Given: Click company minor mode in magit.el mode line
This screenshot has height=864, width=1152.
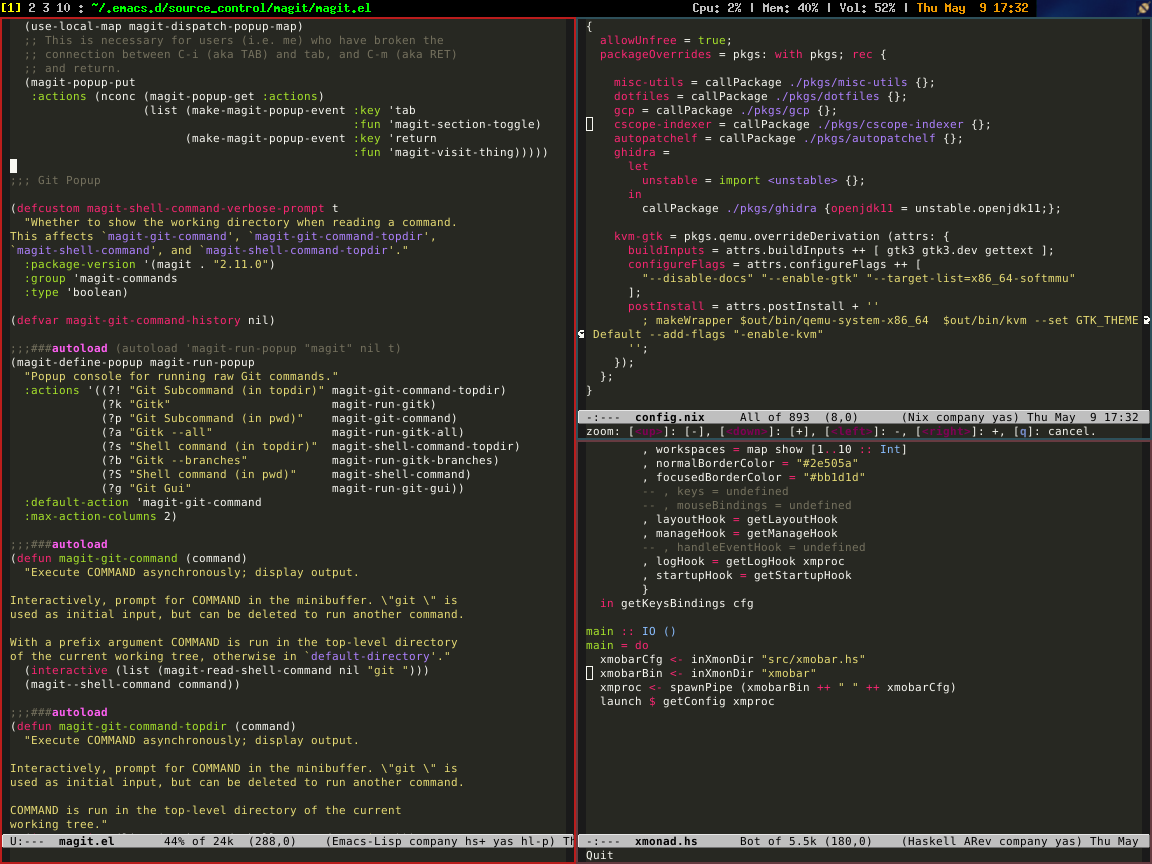Looking at the screenshot, I should [x=433, y=841].
